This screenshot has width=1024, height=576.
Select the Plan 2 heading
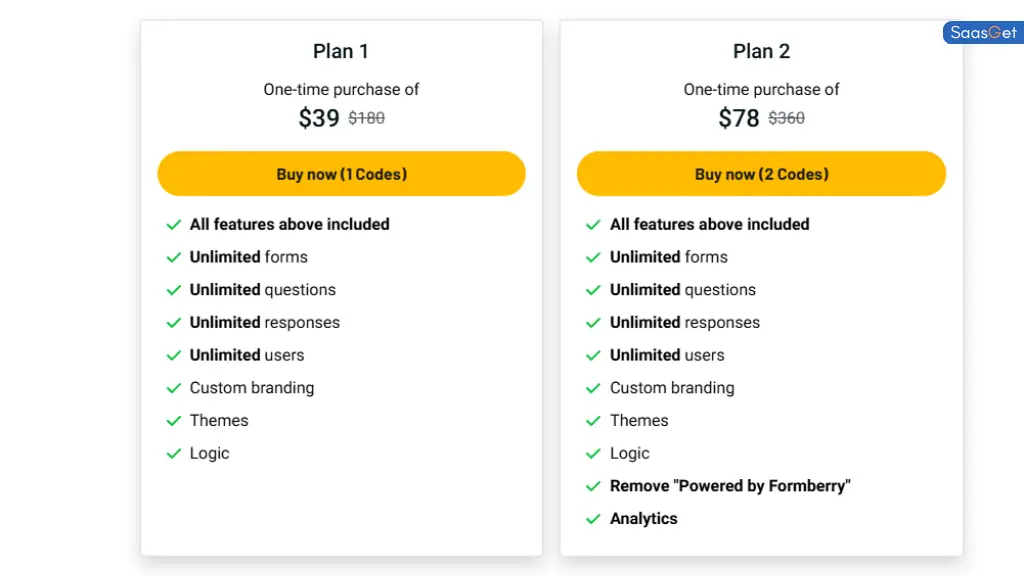tap(761, 51)
